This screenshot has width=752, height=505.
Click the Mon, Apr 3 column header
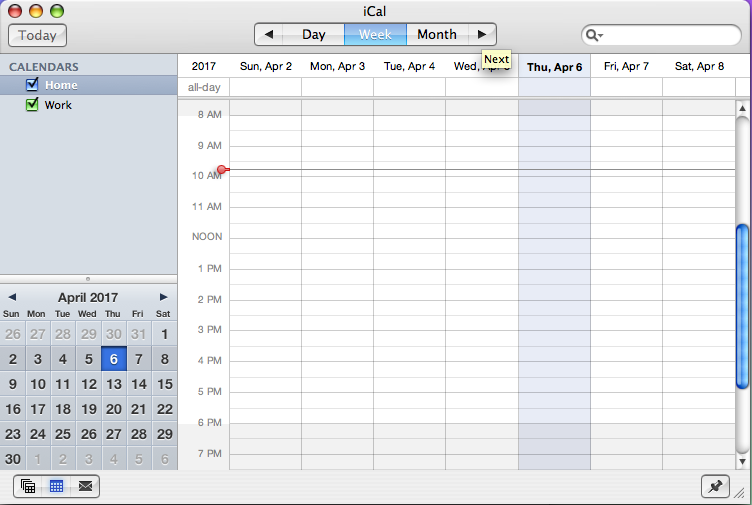coord(337,66)
